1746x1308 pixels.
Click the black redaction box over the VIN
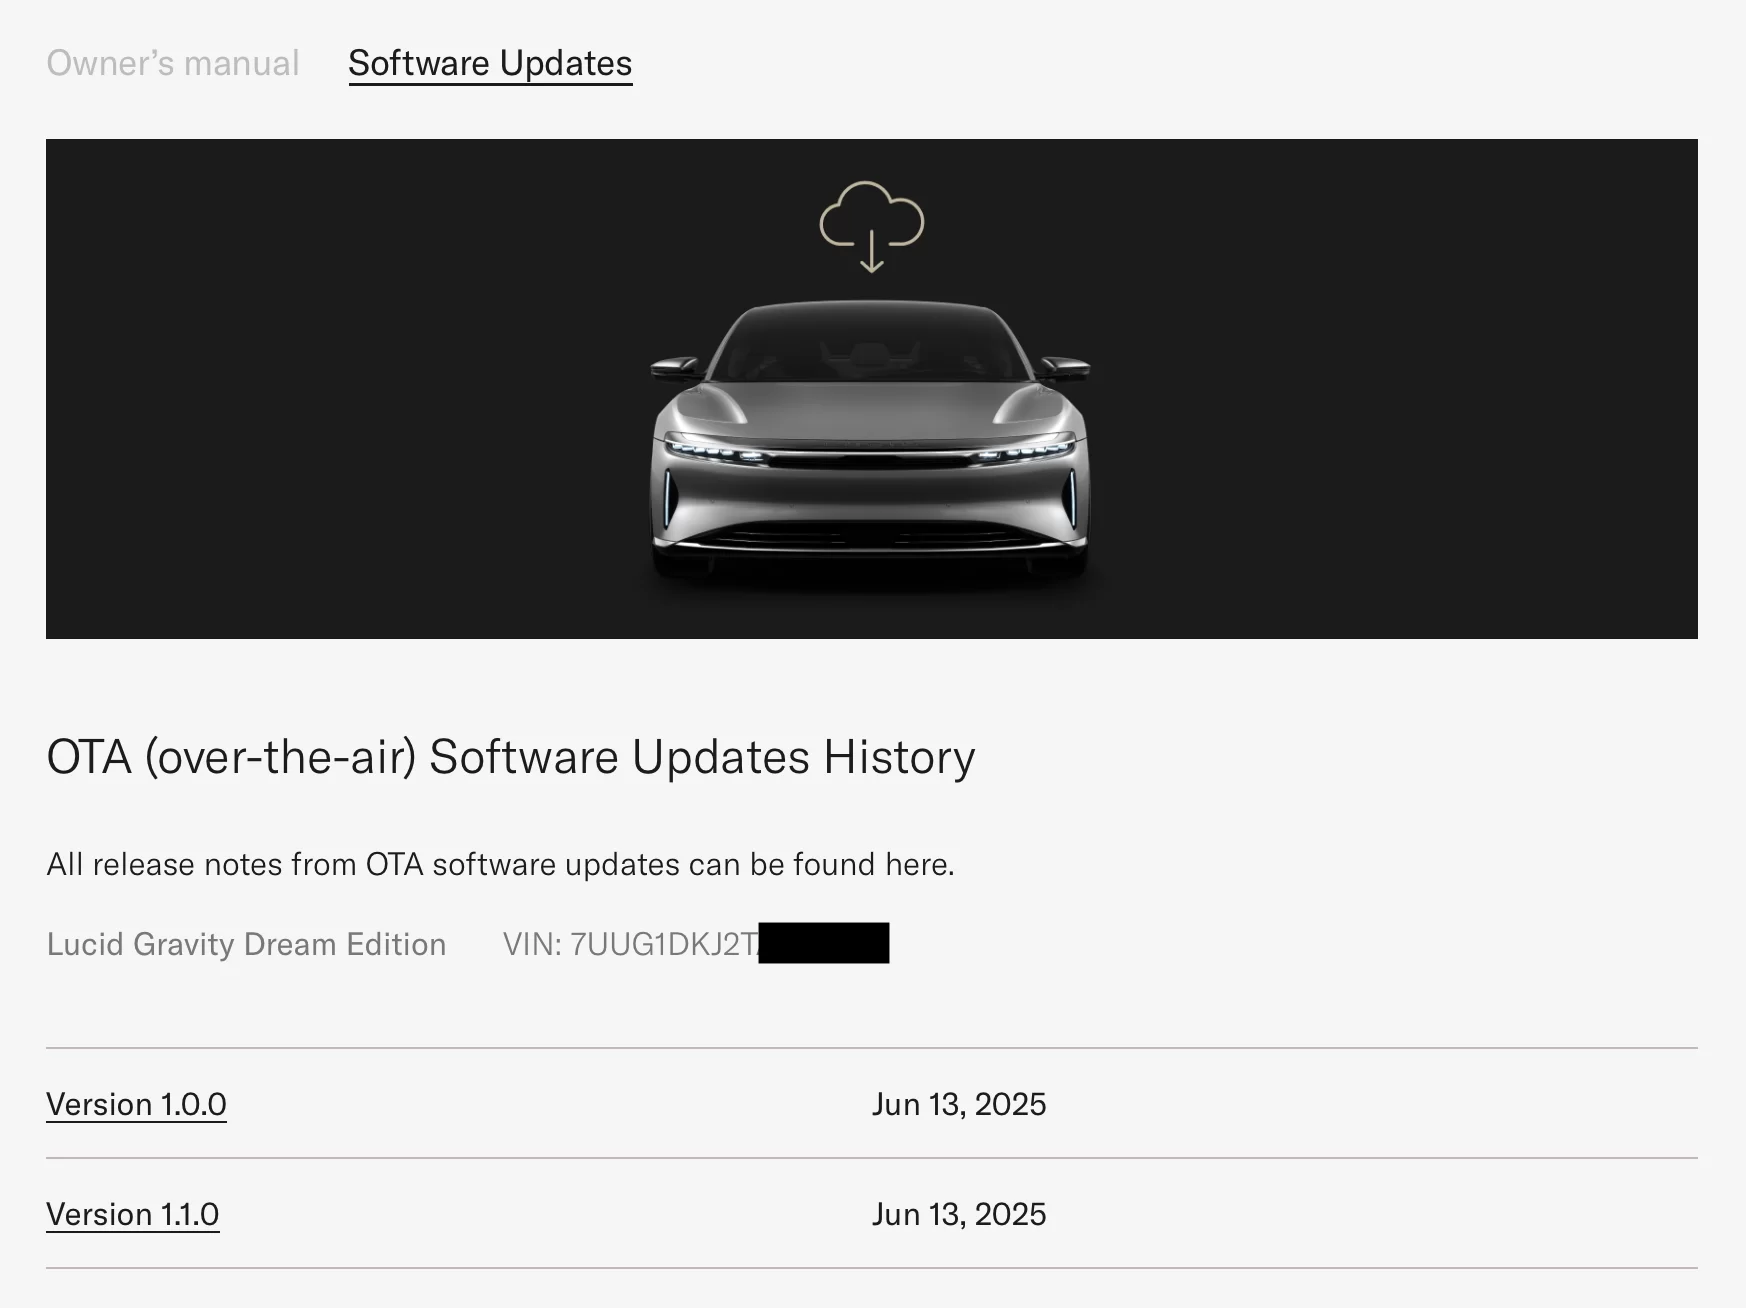[x=824, y=943]
